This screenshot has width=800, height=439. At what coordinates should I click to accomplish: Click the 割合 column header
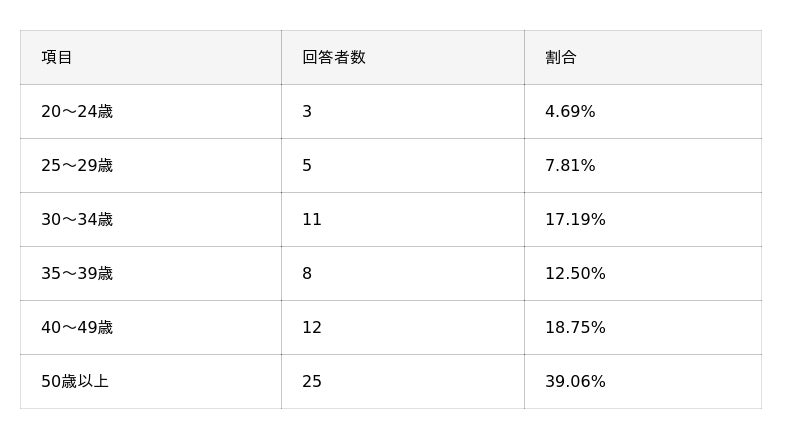pos(561,58)
